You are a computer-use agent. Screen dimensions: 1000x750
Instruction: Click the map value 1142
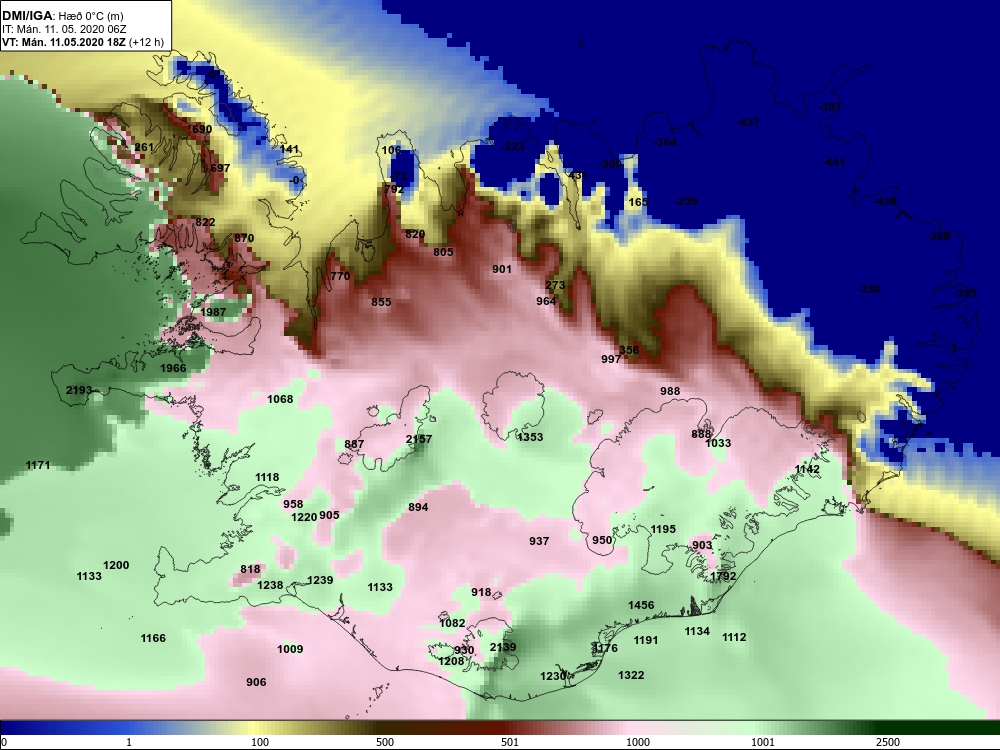807,469
